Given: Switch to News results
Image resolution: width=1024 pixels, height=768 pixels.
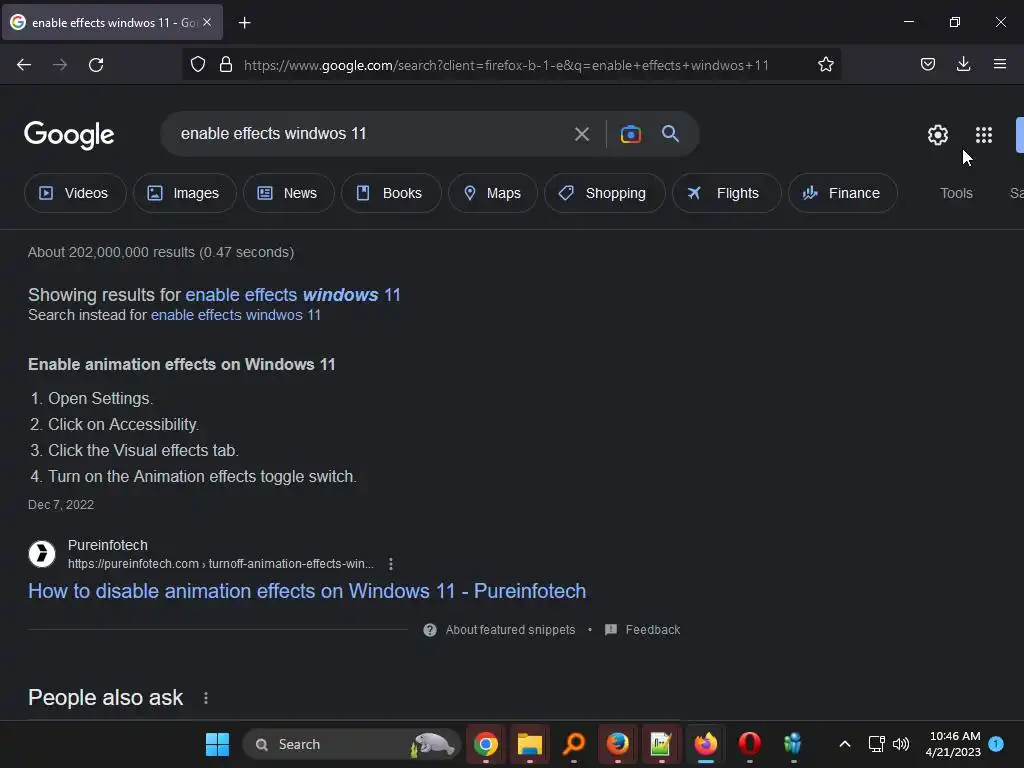Looking at the screenshot, I should click(x=289, y=193).
